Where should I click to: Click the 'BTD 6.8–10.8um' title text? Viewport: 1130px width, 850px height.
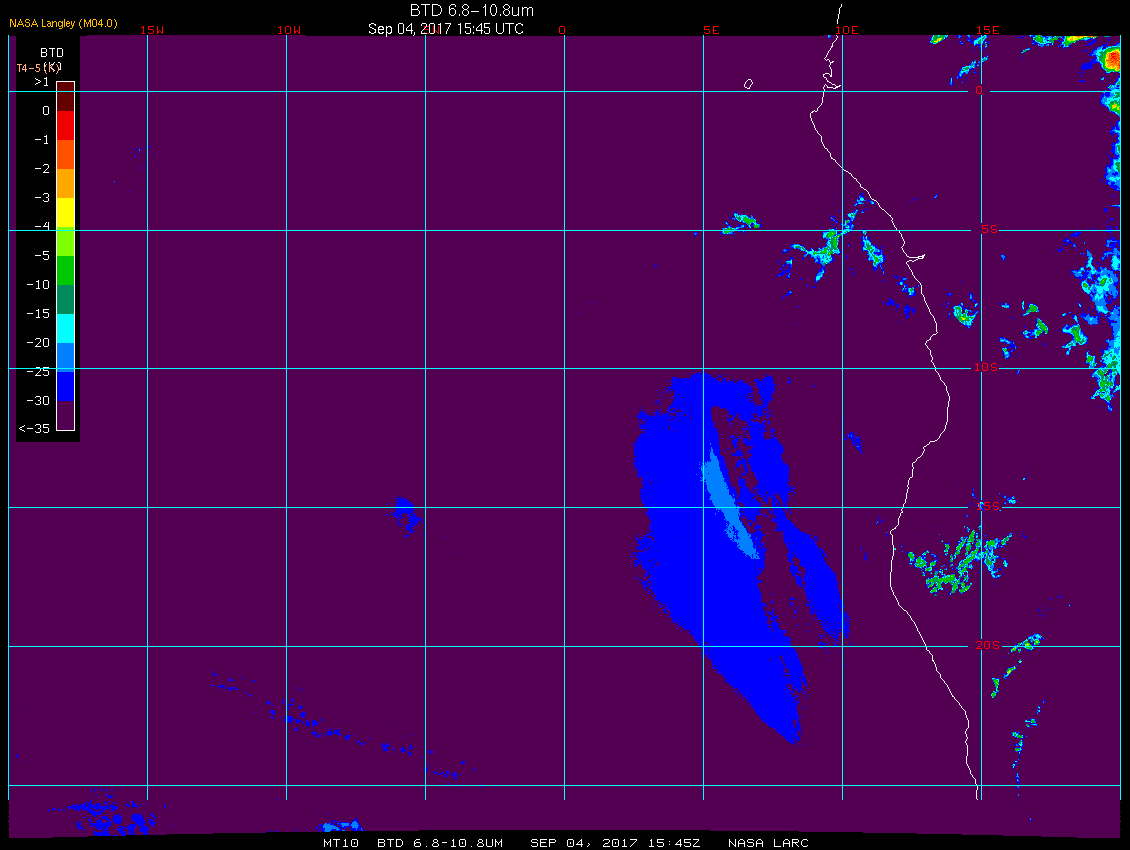click(x=471, y=10)
